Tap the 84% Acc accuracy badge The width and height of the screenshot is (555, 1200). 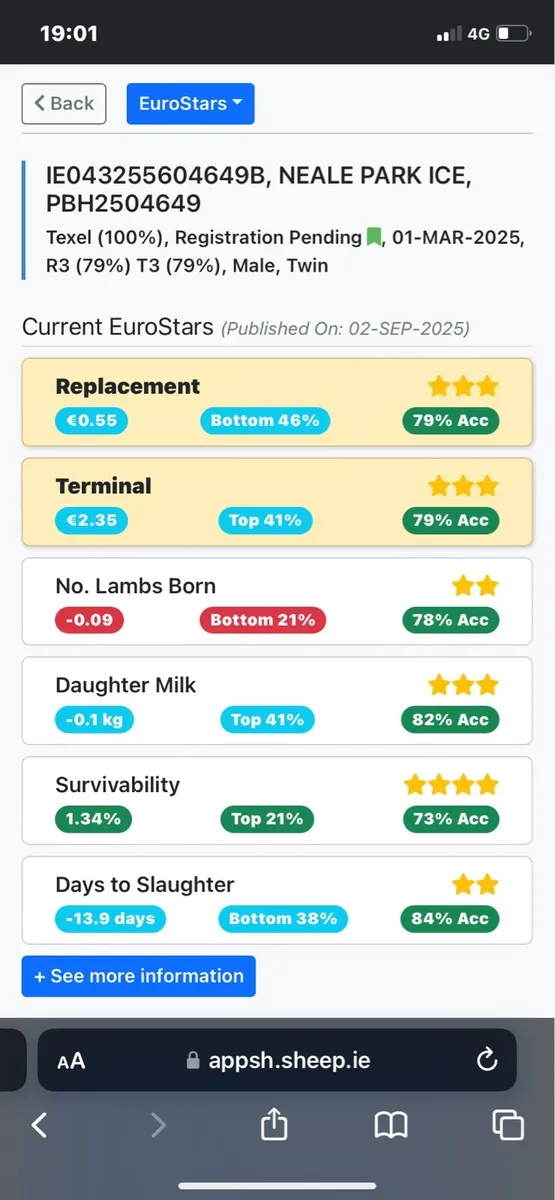(450, 918)
